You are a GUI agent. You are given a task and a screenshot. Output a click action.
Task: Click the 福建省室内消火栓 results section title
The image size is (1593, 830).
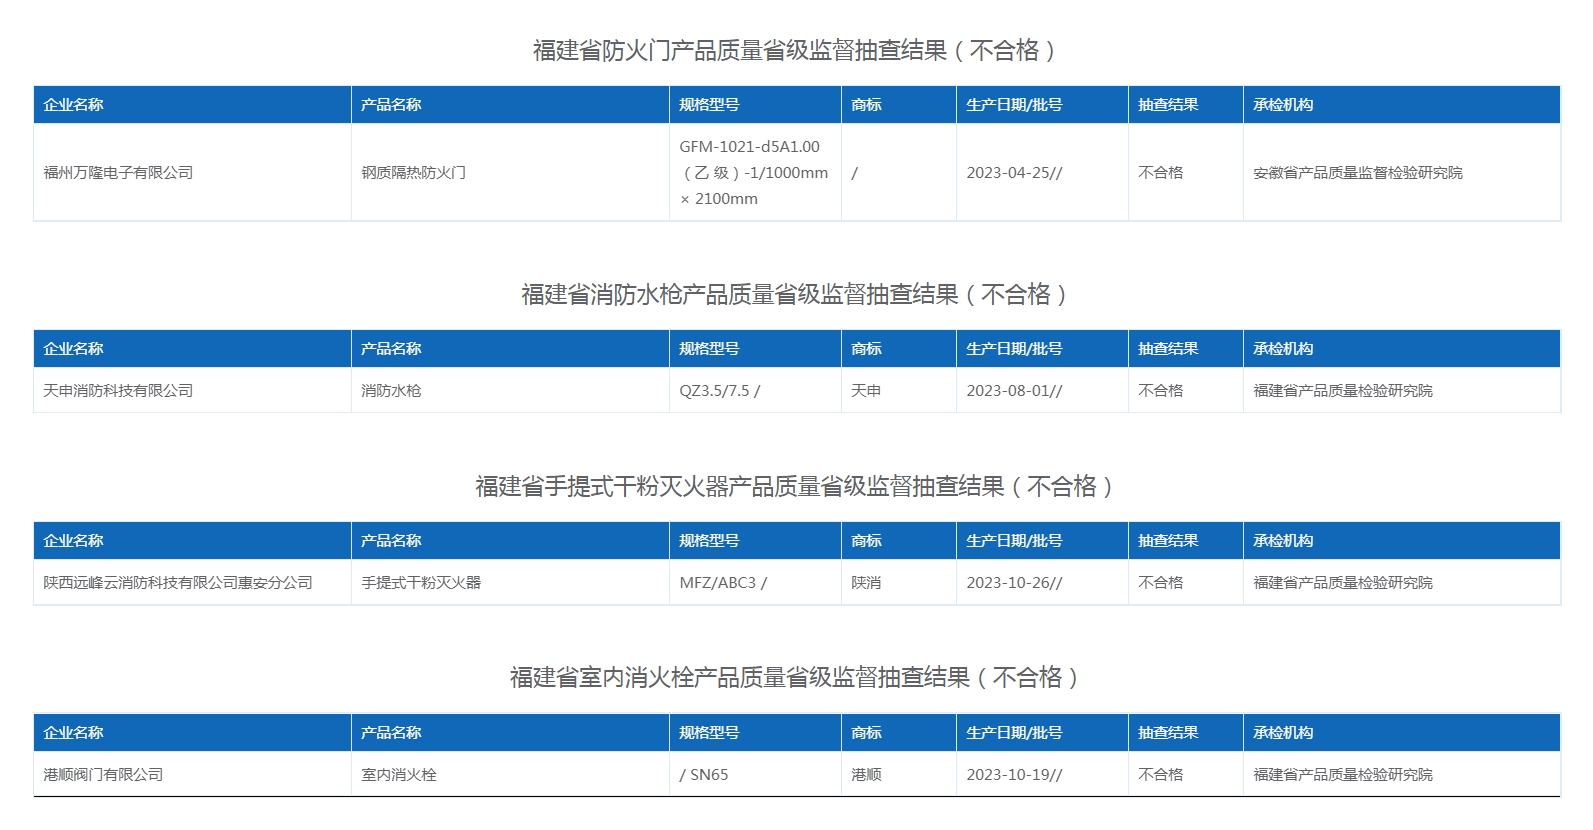click(x=796, y=678)
